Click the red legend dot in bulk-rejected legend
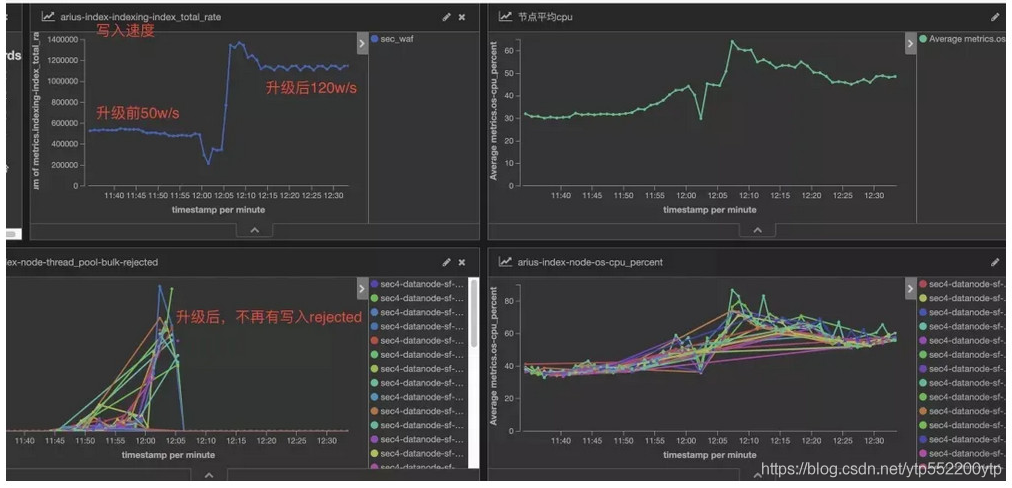Image resolution: width=1012 pixels, height=488 pixels. pyautogui.click(x=374, y=340)
